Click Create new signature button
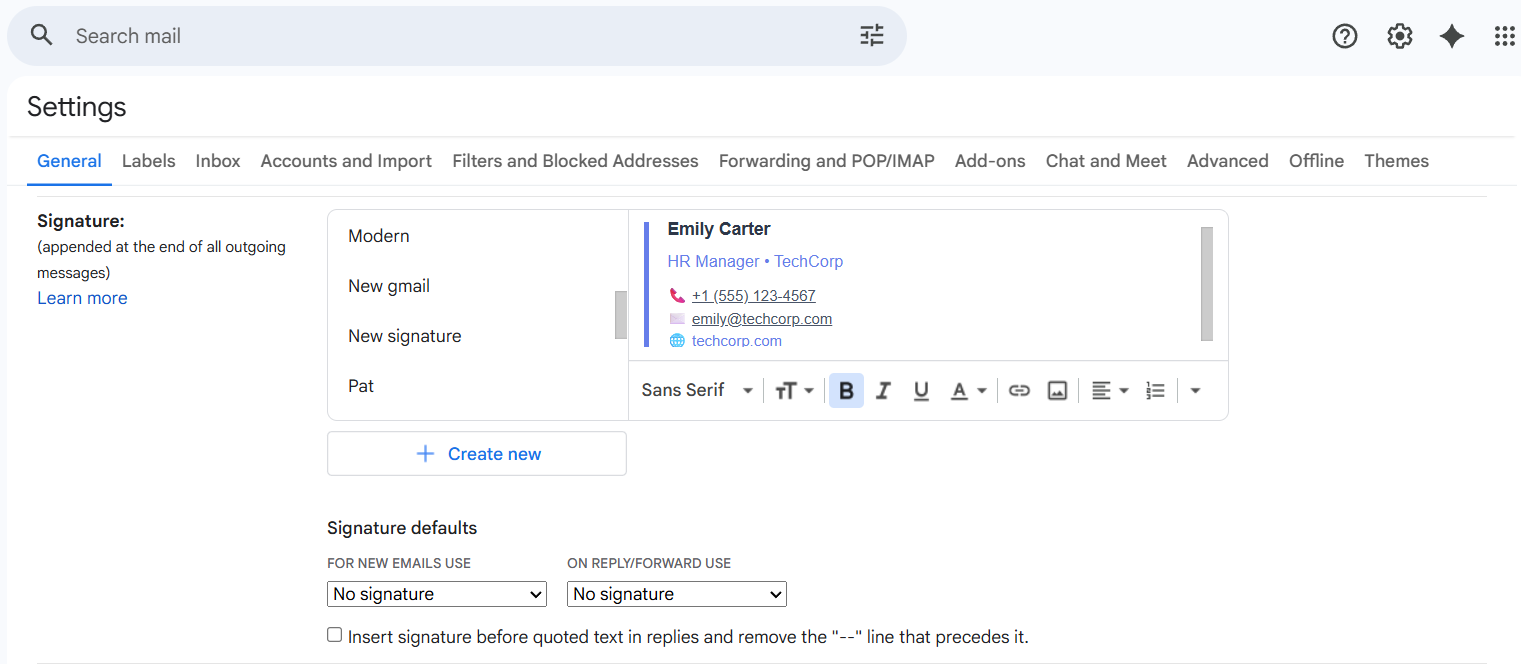The image size is (1521, 664). [x=477, y=453]
